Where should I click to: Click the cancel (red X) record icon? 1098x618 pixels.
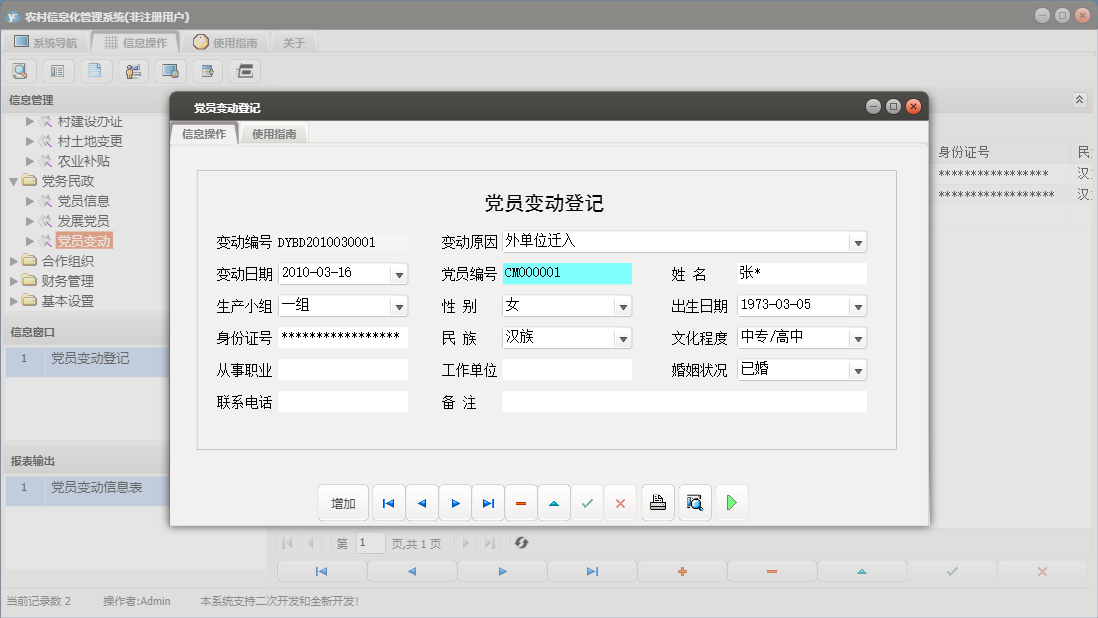point(620,502)
